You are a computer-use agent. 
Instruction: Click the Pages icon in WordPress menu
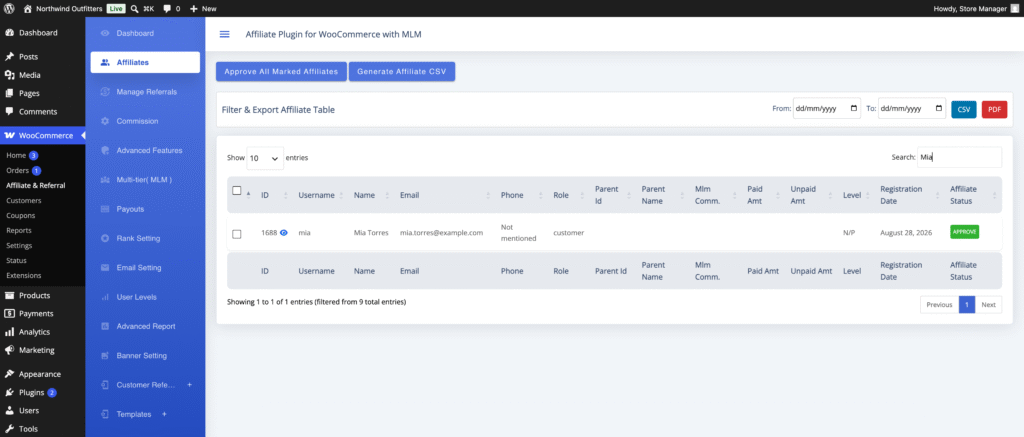[x=10, y=93]
